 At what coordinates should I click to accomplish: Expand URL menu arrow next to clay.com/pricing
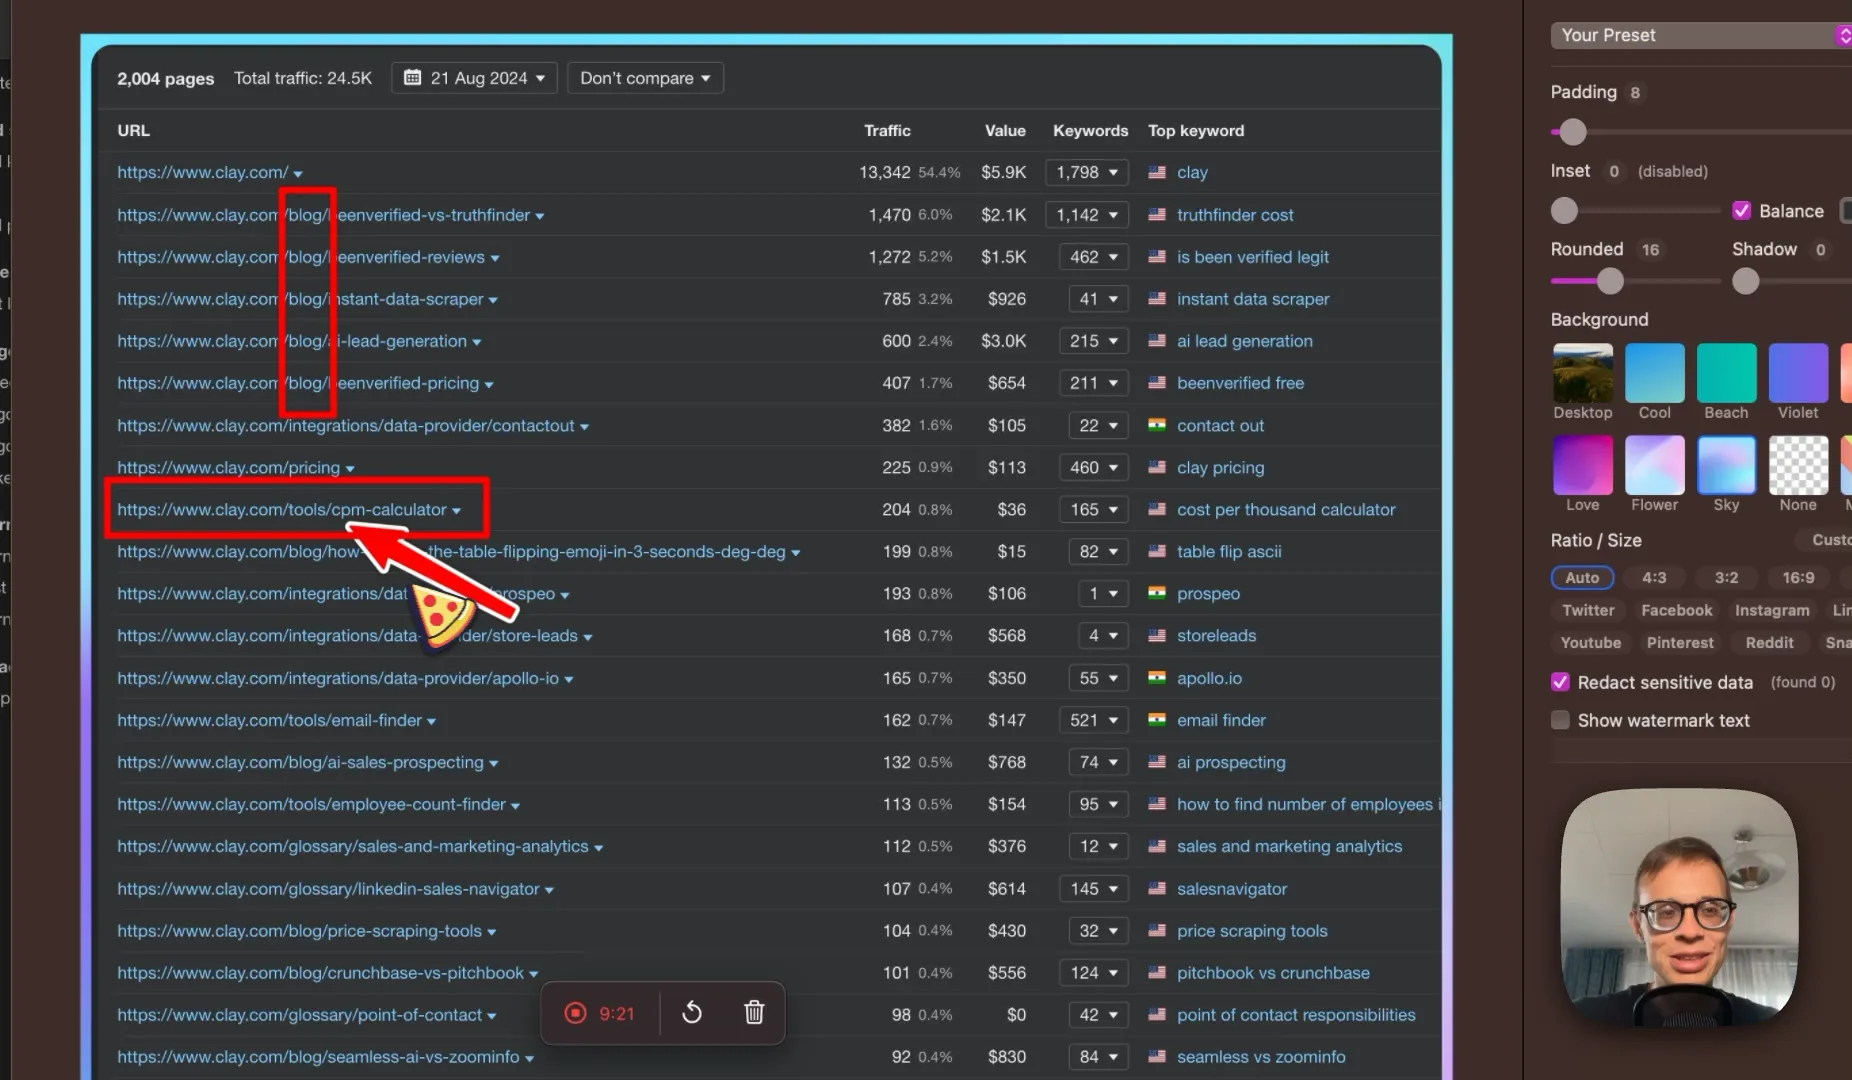(350, 469)
